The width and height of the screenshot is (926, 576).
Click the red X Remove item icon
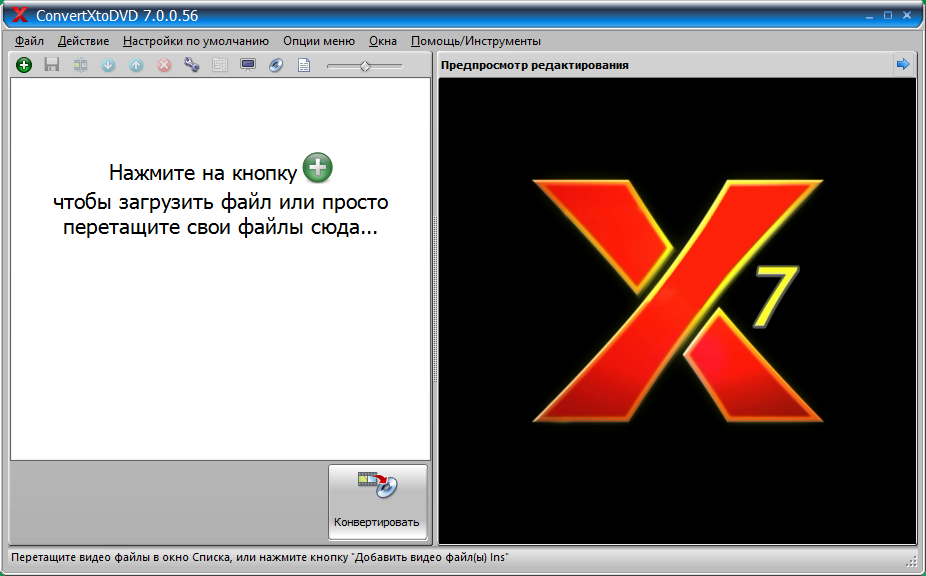[163, 64]
